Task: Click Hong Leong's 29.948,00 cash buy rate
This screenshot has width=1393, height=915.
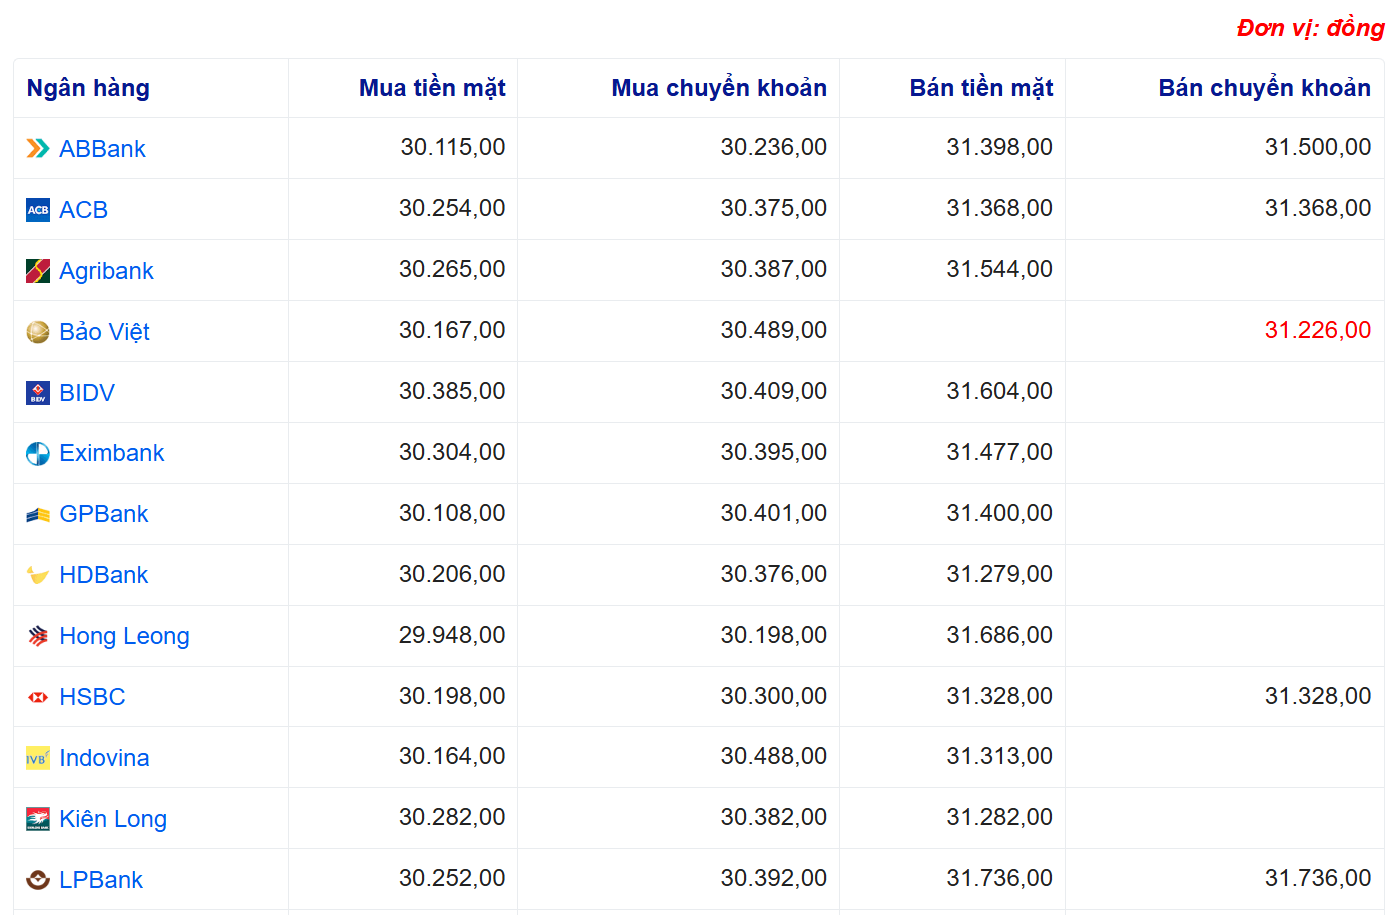Action: pos(452,635)
